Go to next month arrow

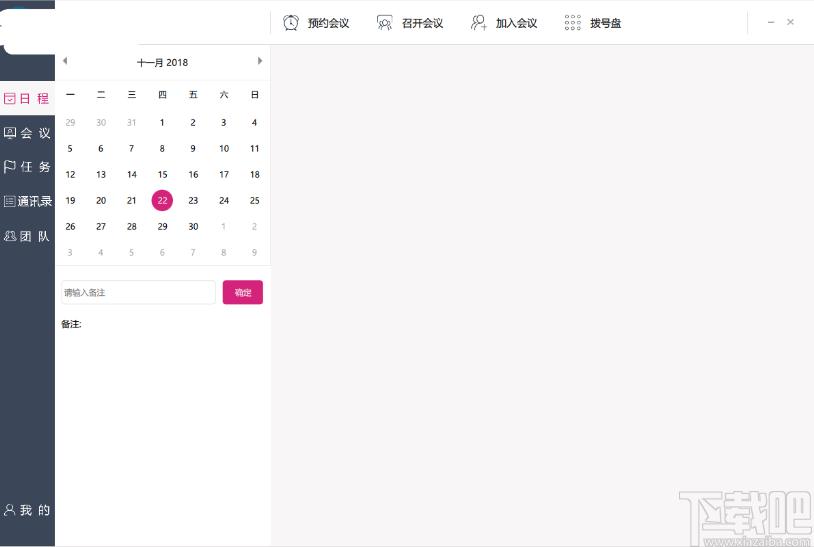tap(260, 61)
